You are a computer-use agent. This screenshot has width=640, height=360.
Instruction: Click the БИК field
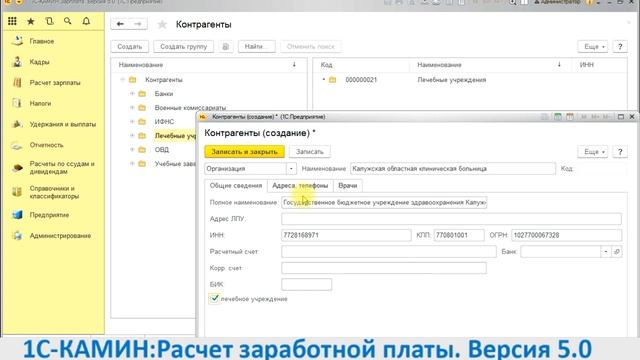point(307,284)
